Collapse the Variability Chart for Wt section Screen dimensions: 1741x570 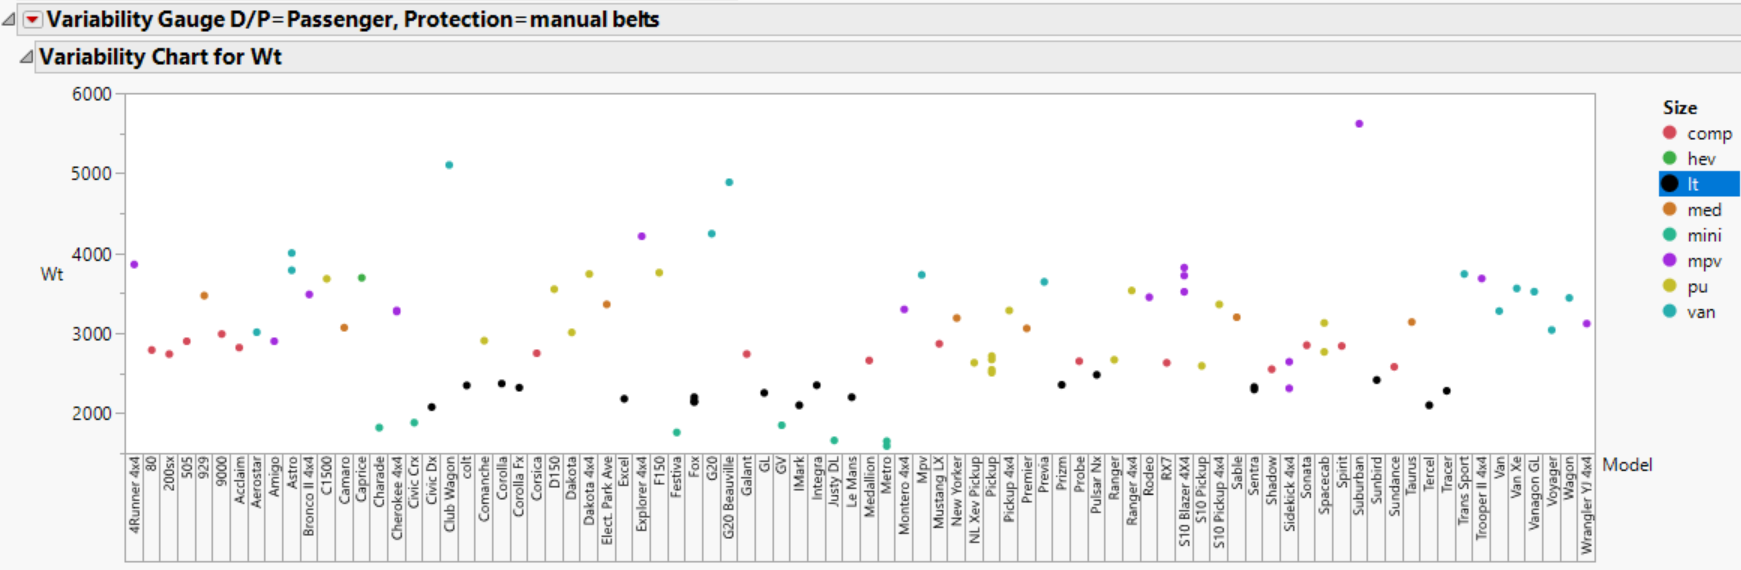pos(27,57)
